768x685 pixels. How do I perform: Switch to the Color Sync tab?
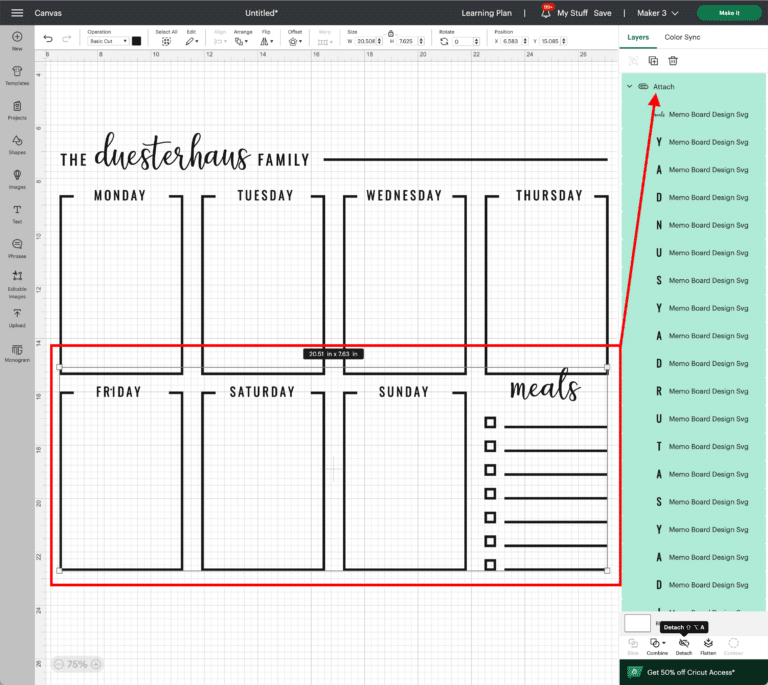(682, 37)
